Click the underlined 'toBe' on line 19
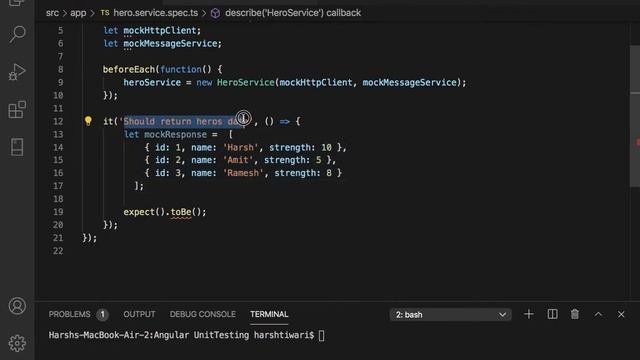 pyautogui.click(x=181, y=212)
